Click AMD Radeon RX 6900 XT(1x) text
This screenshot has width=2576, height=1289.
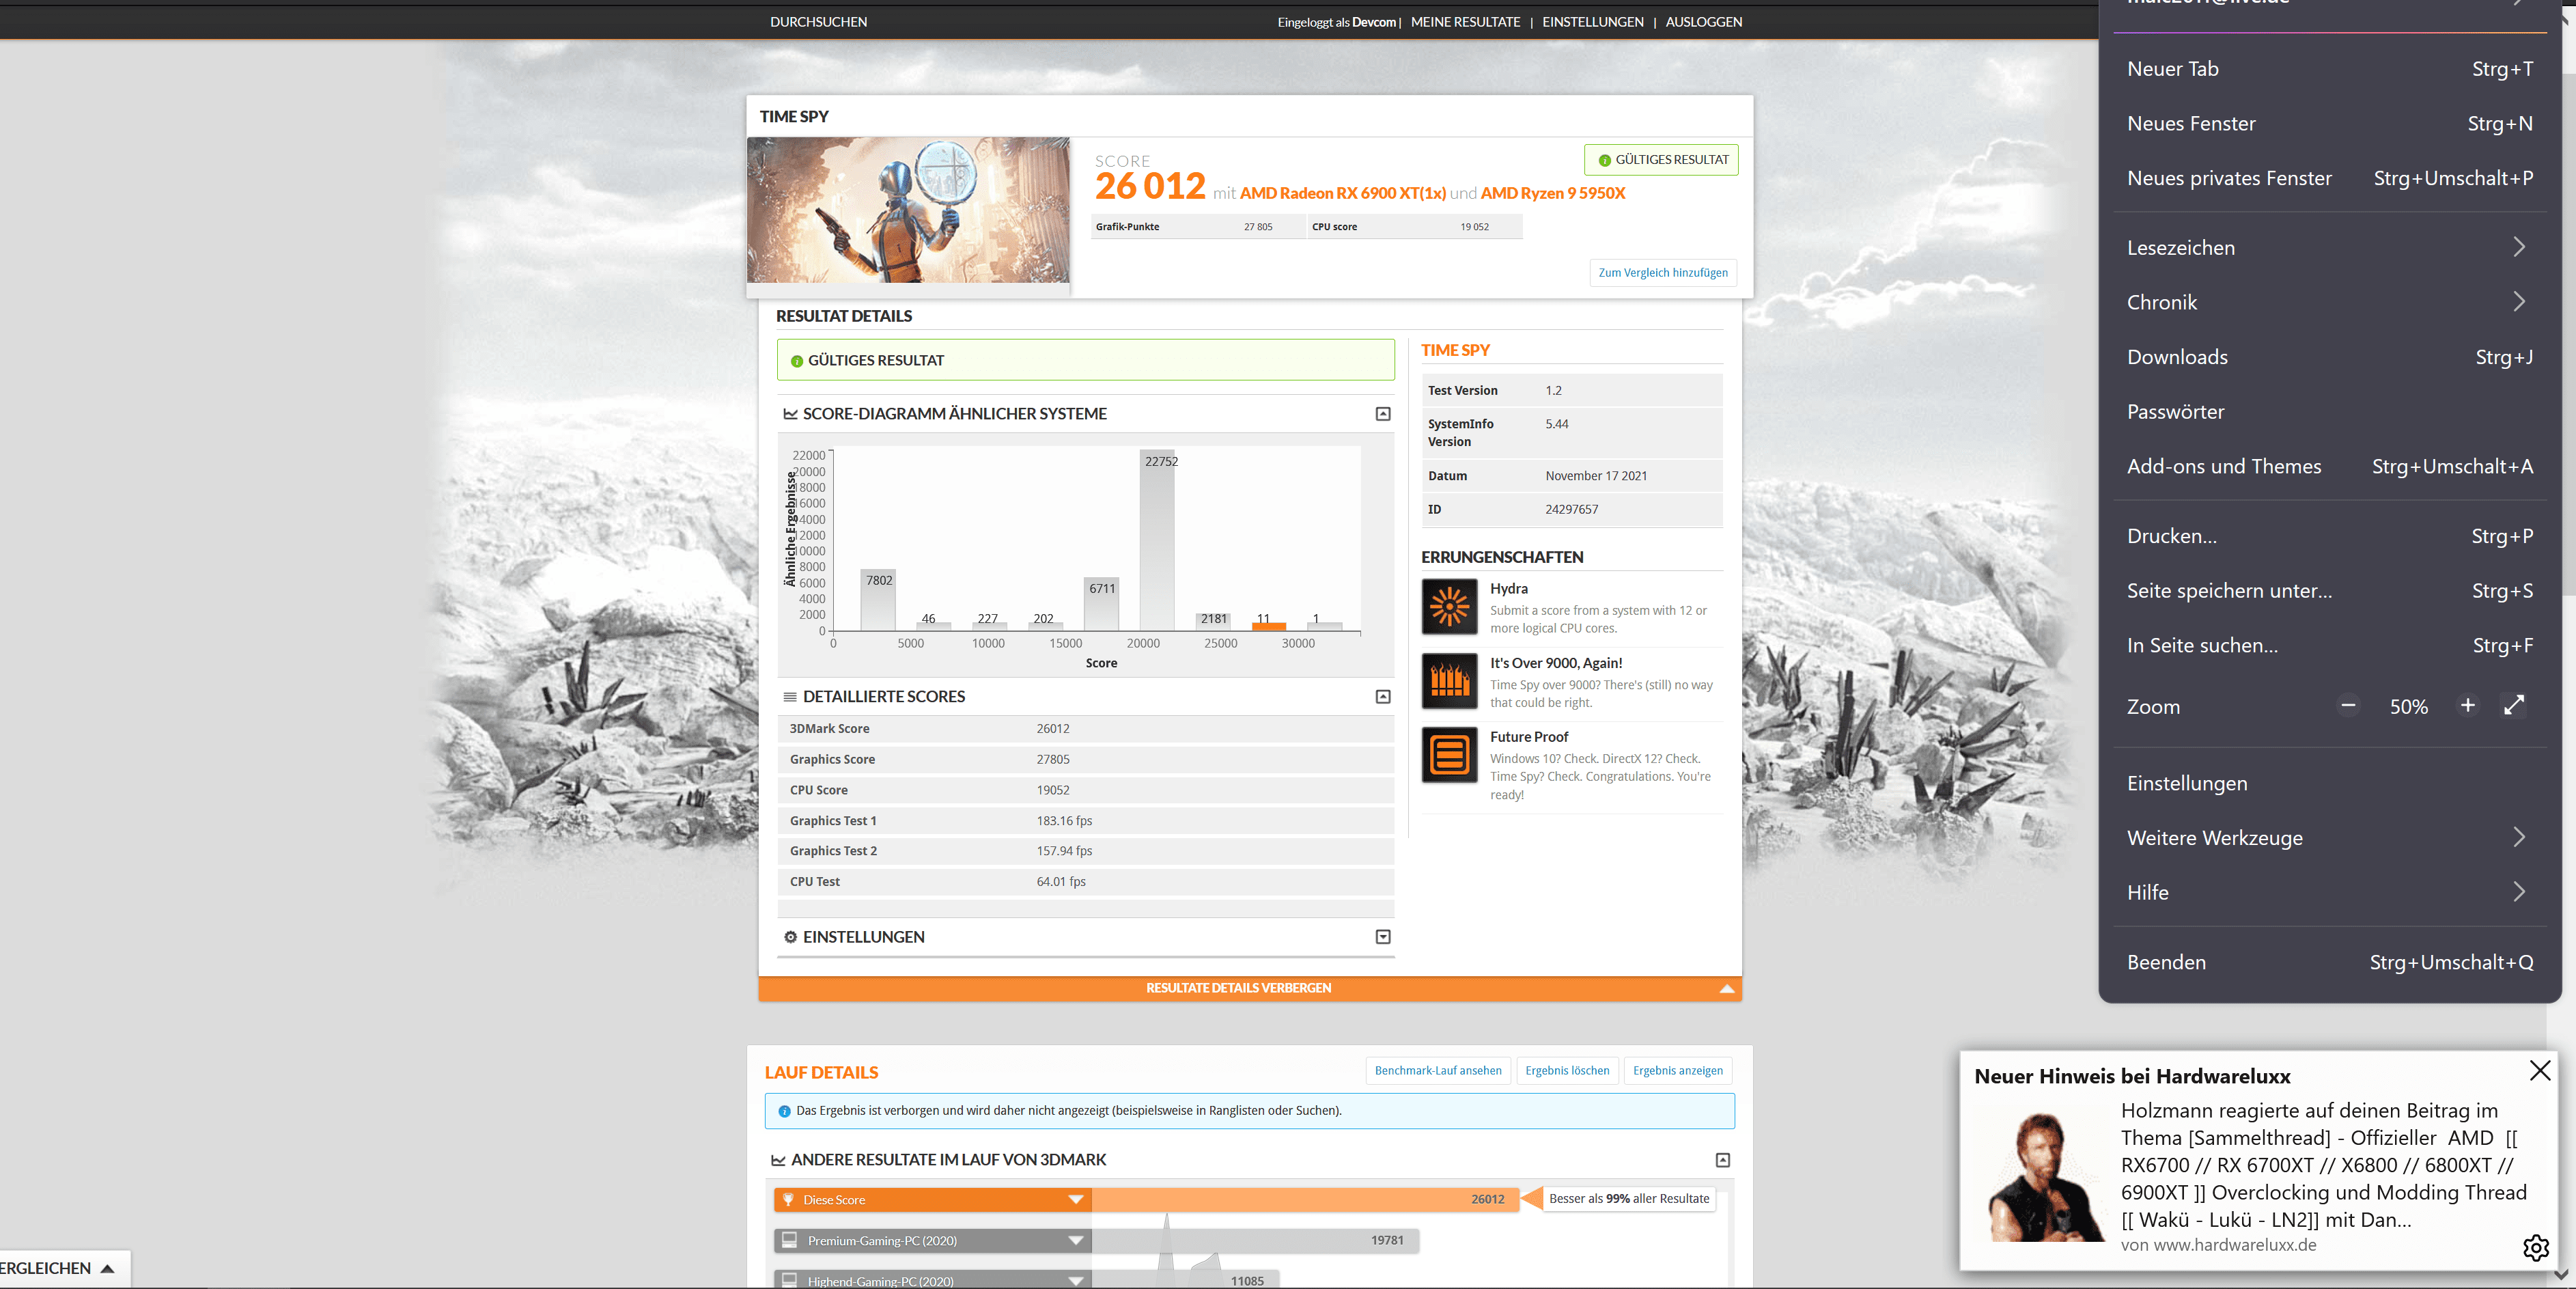pyautogui.click(x=1342, y=193)
